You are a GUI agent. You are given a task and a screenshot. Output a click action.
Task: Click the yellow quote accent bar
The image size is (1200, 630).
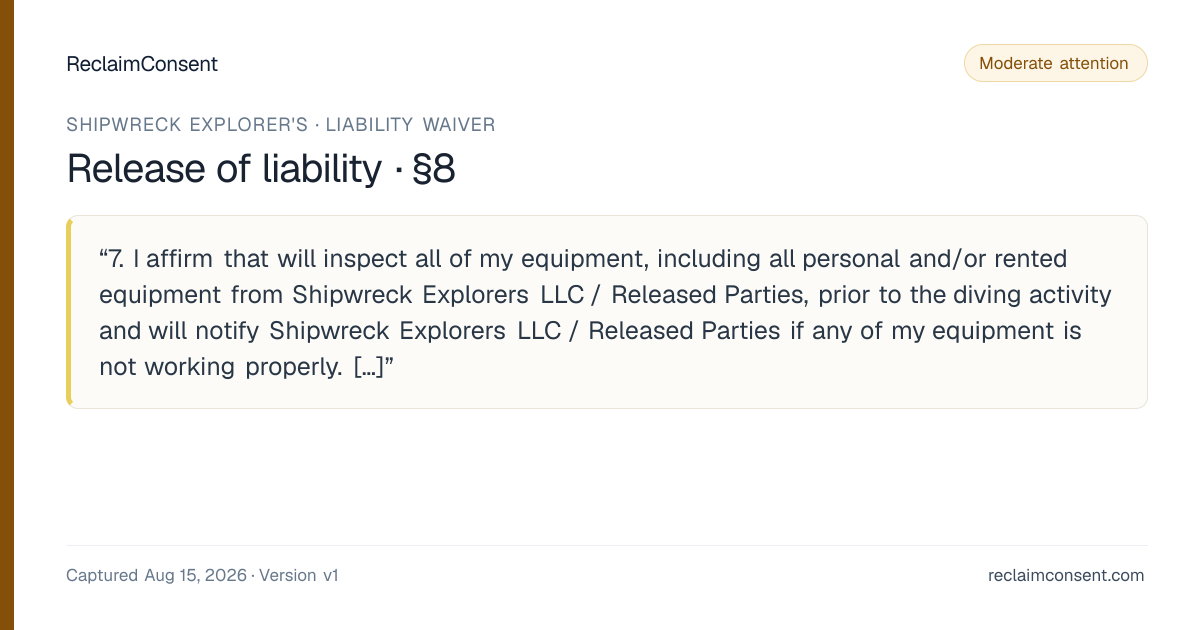pos(69,312)
